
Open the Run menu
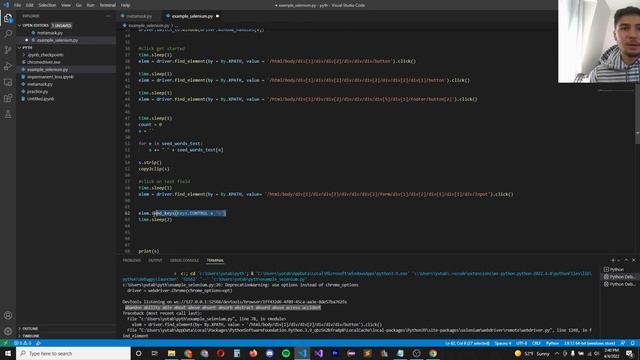click(x=91, y=5)
